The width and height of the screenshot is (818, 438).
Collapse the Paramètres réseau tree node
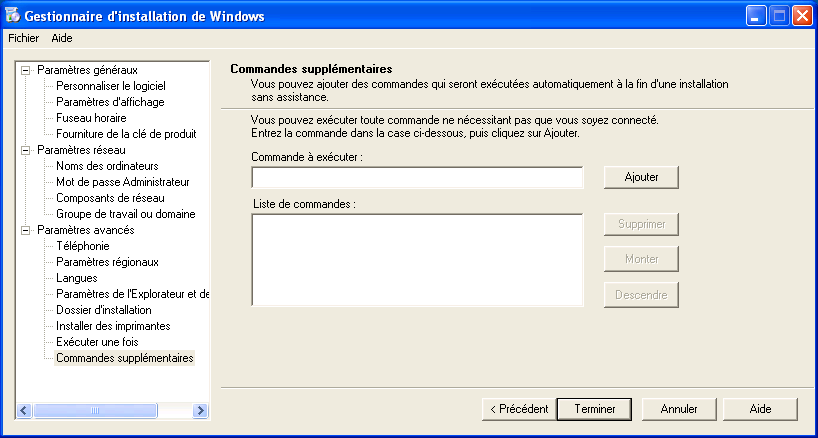click(x=25, y=150)
